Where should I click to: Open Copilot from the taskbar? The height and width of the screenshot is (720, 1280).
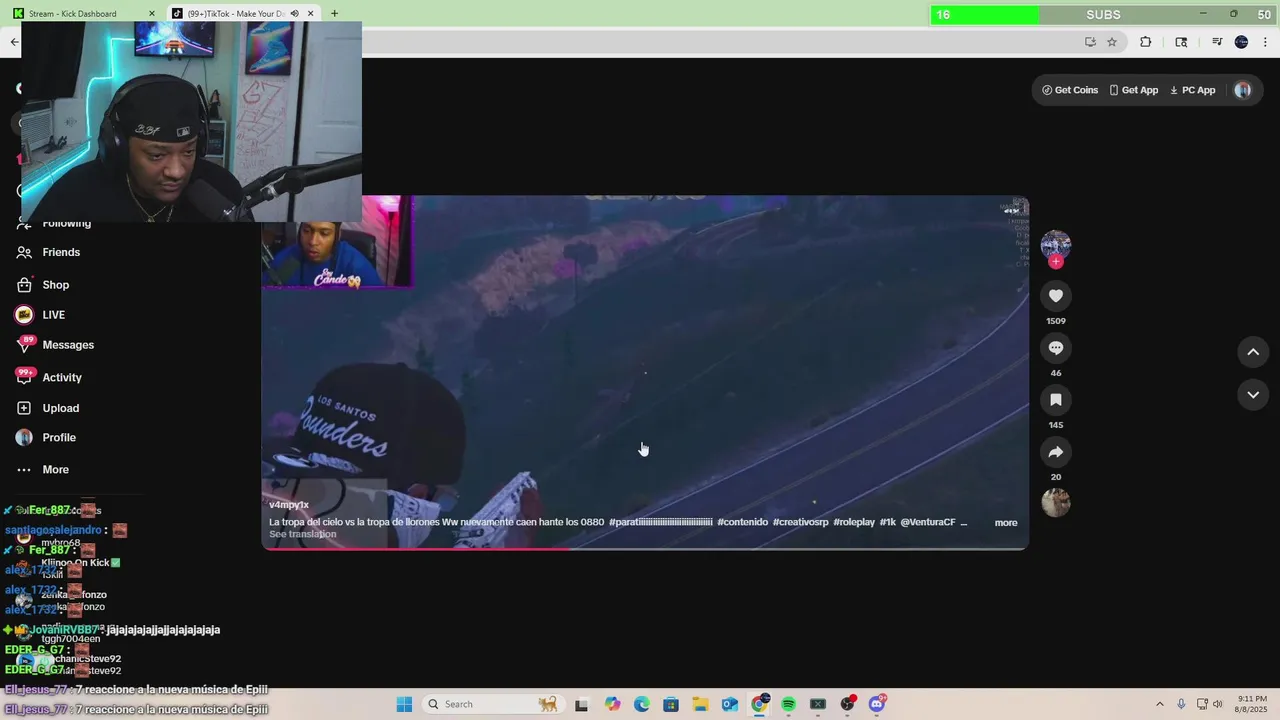612,704
